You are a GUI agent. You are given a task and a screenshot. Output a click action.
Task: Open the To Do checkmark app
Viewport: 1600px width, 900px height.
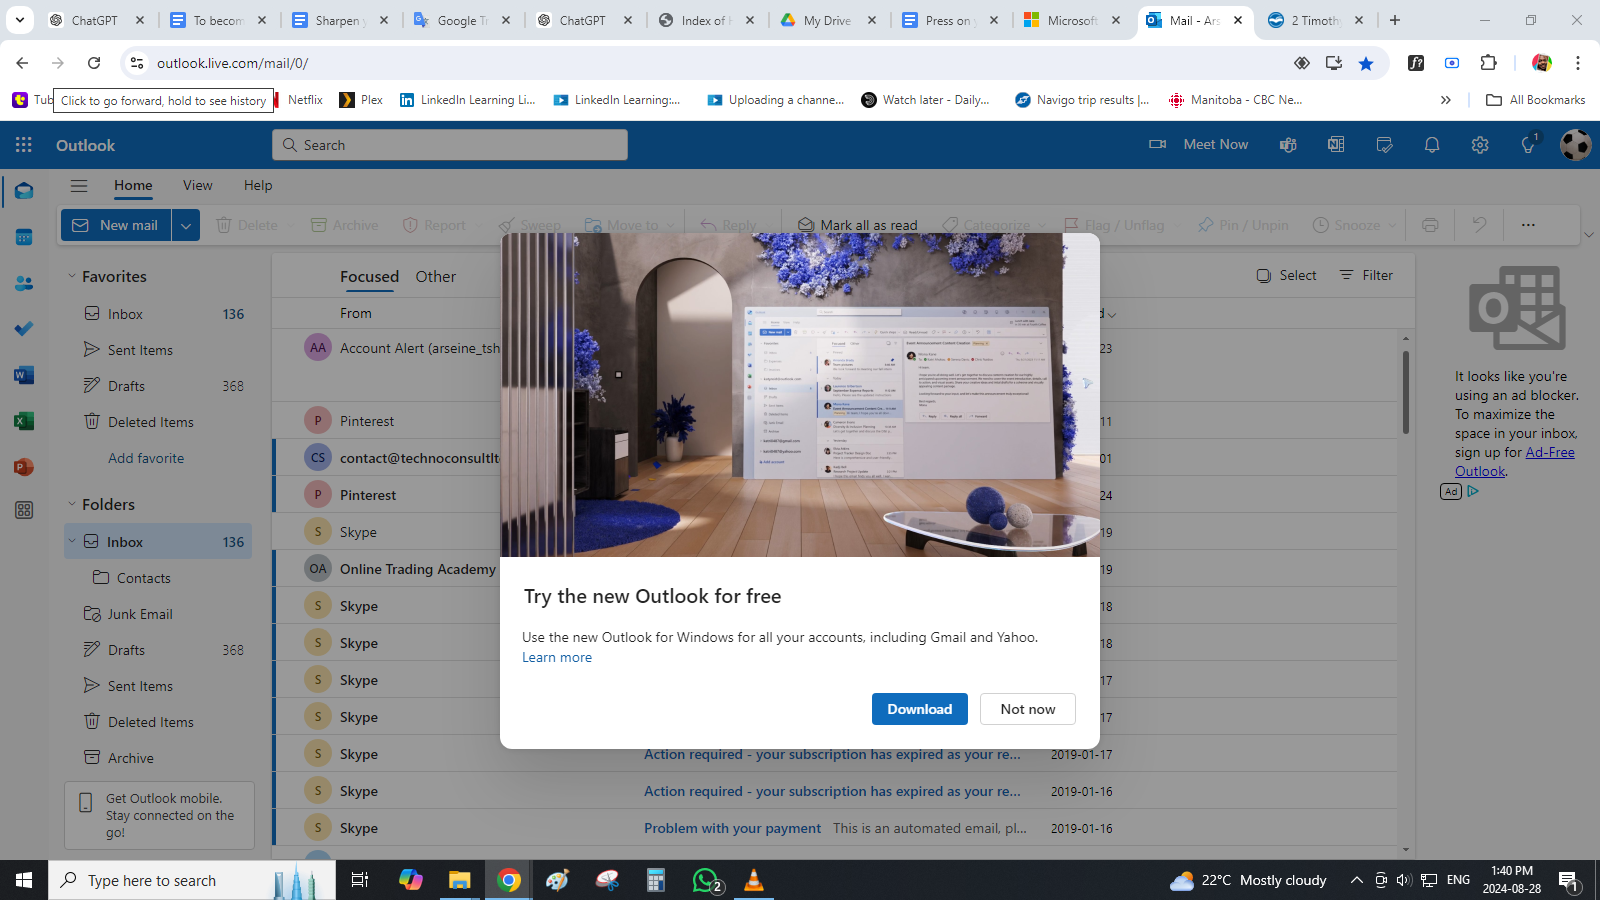[24, 329]
